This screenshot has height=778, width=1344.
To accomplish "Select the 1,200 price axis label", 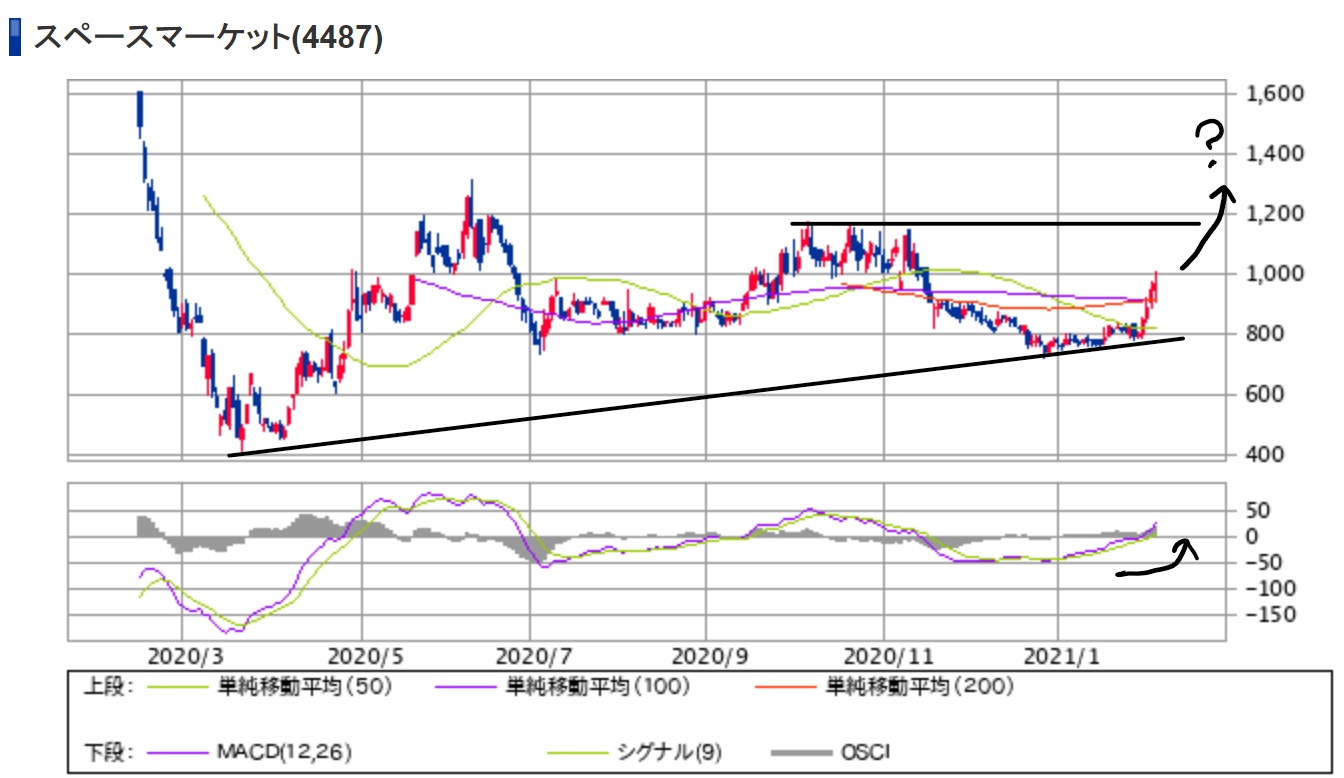I will point(1274,214).
